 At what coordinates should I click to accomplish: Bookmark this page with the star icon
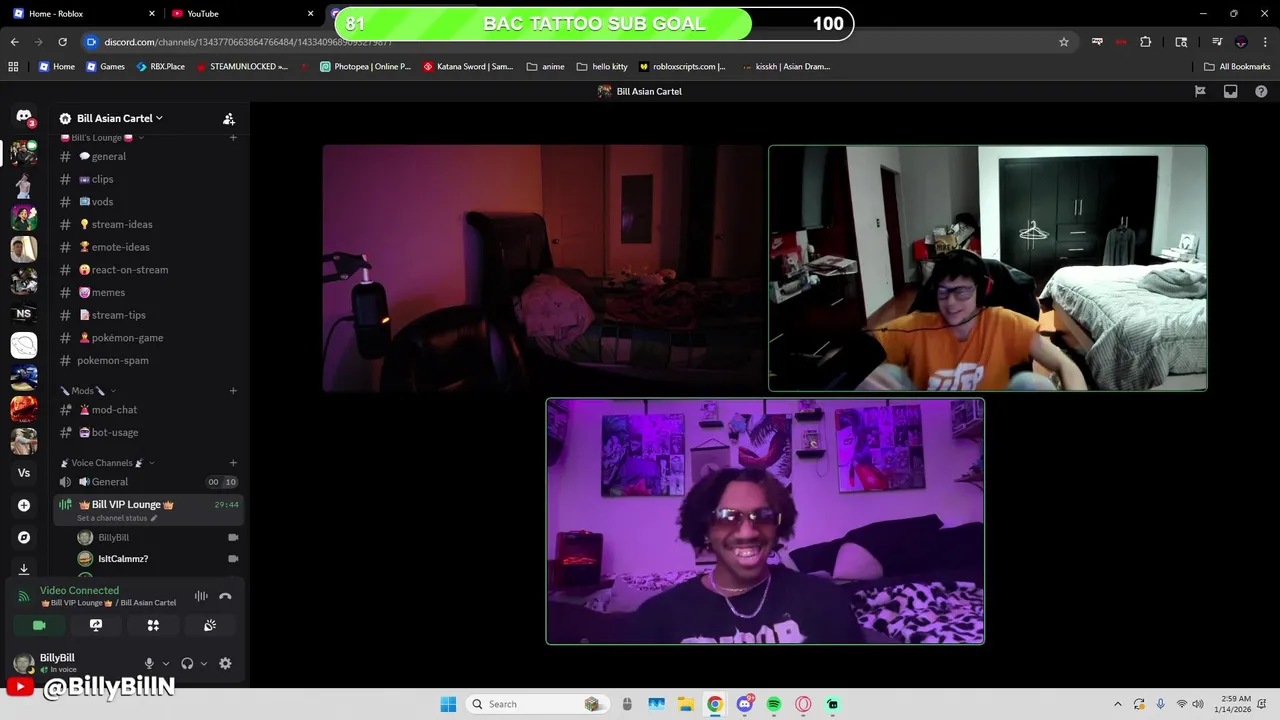[x=1064, y=42]
